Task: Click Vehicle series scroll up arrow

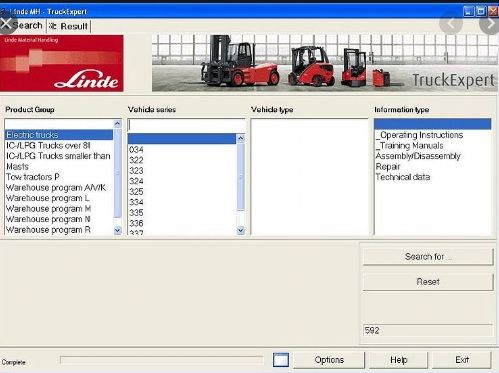Action: 240,138
